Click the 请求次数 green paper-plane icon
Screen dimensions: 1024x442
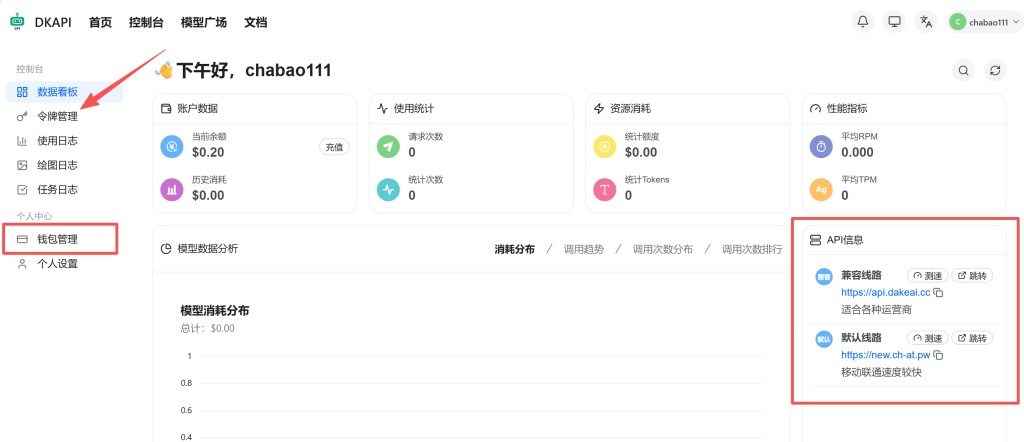[x=389, y=146]
